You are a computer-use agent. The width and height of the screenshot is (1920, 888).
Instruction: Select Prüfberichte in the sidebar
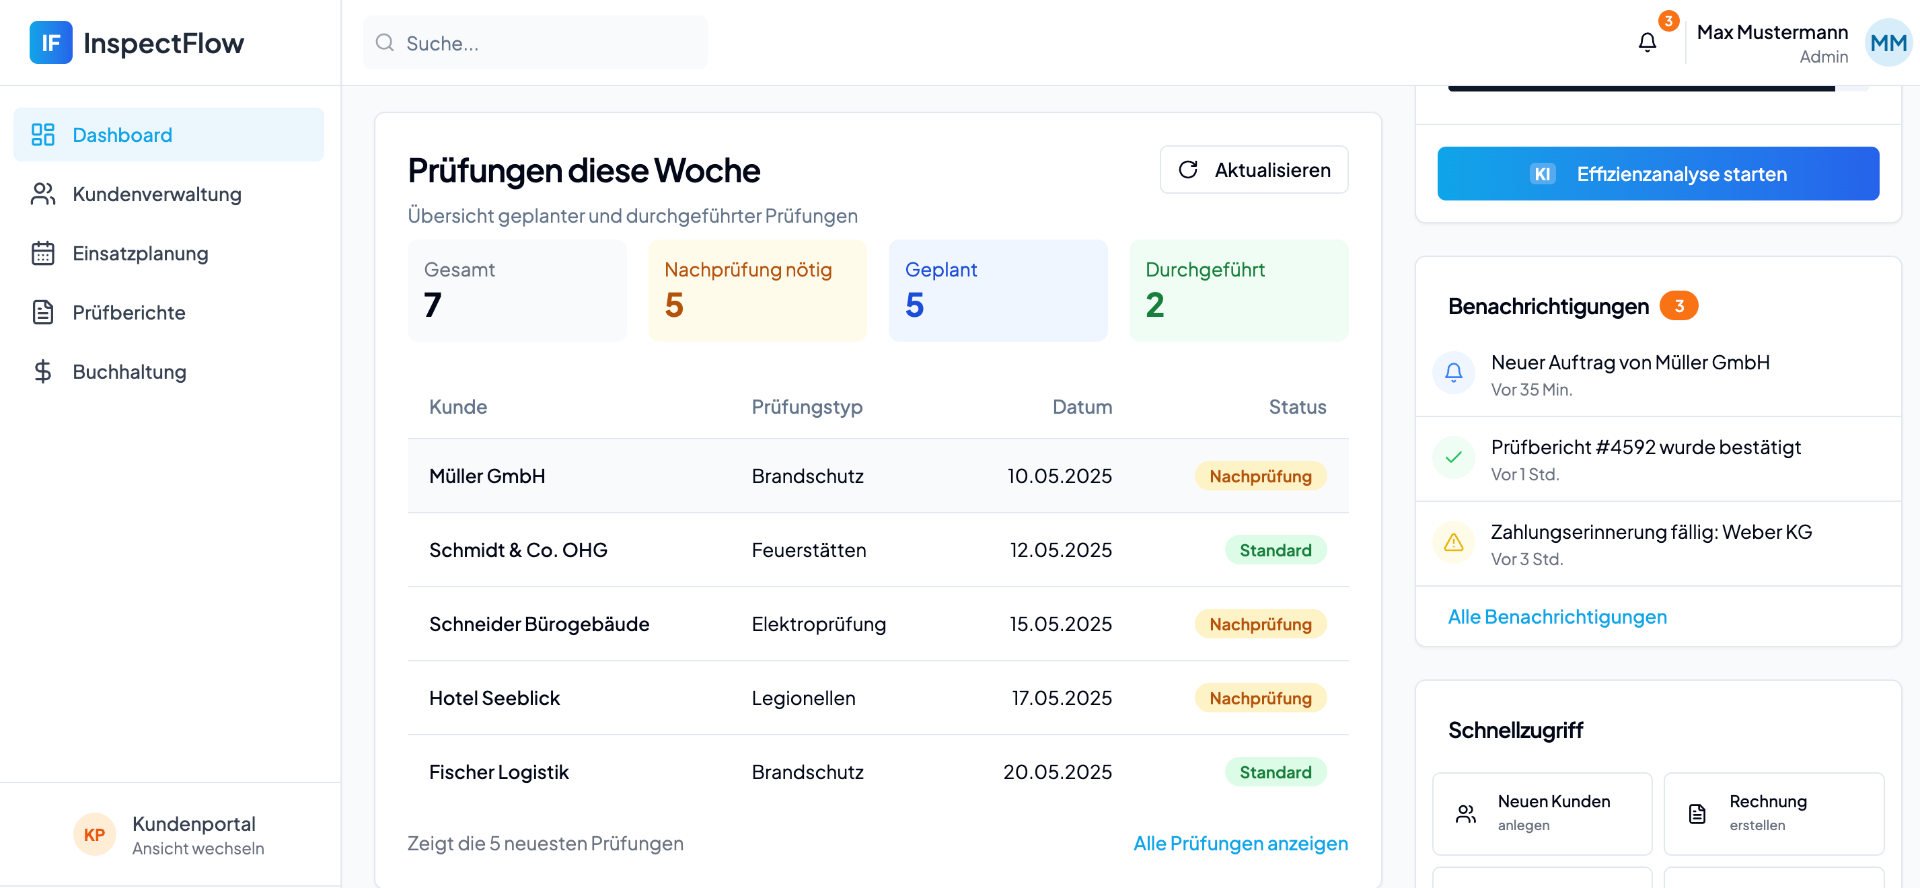pyautogui.click(x=169, y=312)
